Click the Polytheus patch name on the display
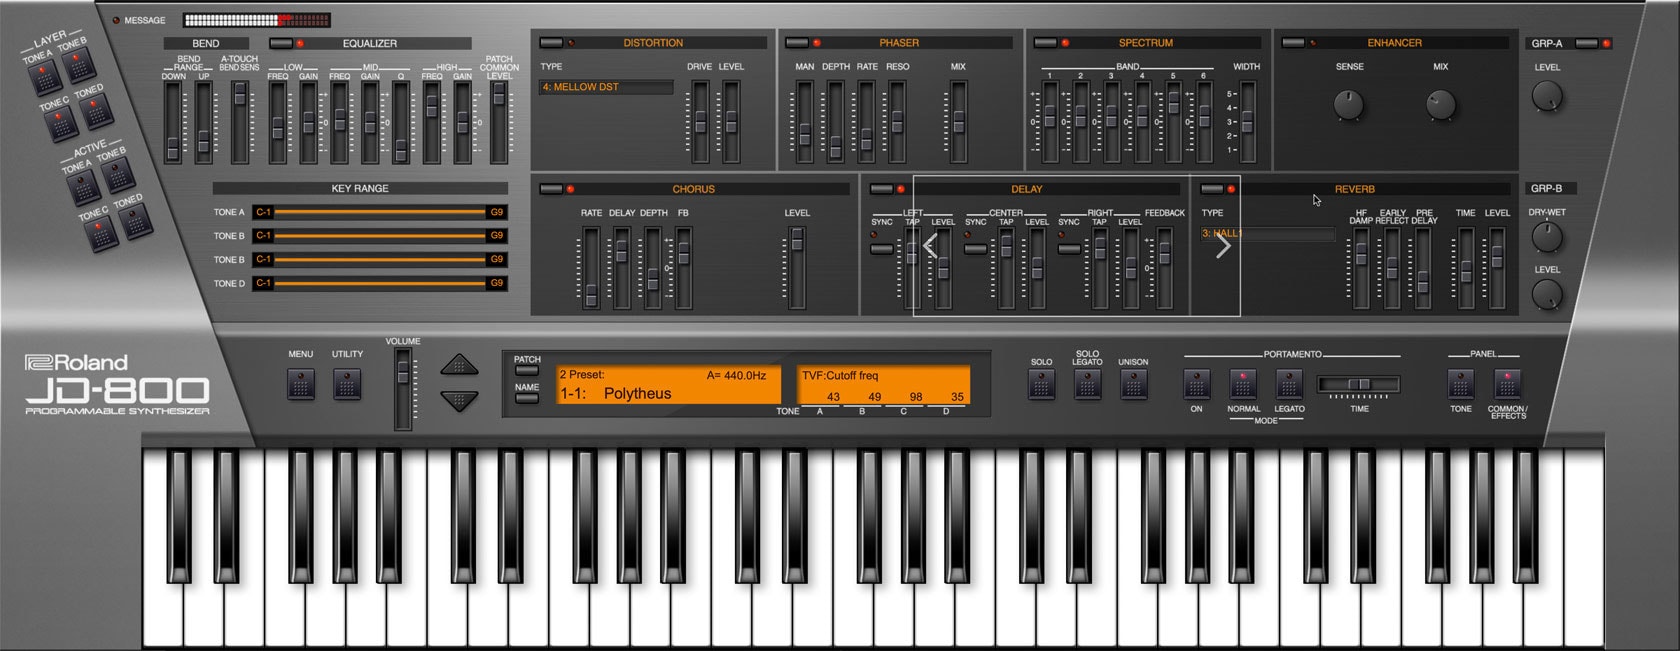Viewport: 1680px width, 651px height. point(637,394)
